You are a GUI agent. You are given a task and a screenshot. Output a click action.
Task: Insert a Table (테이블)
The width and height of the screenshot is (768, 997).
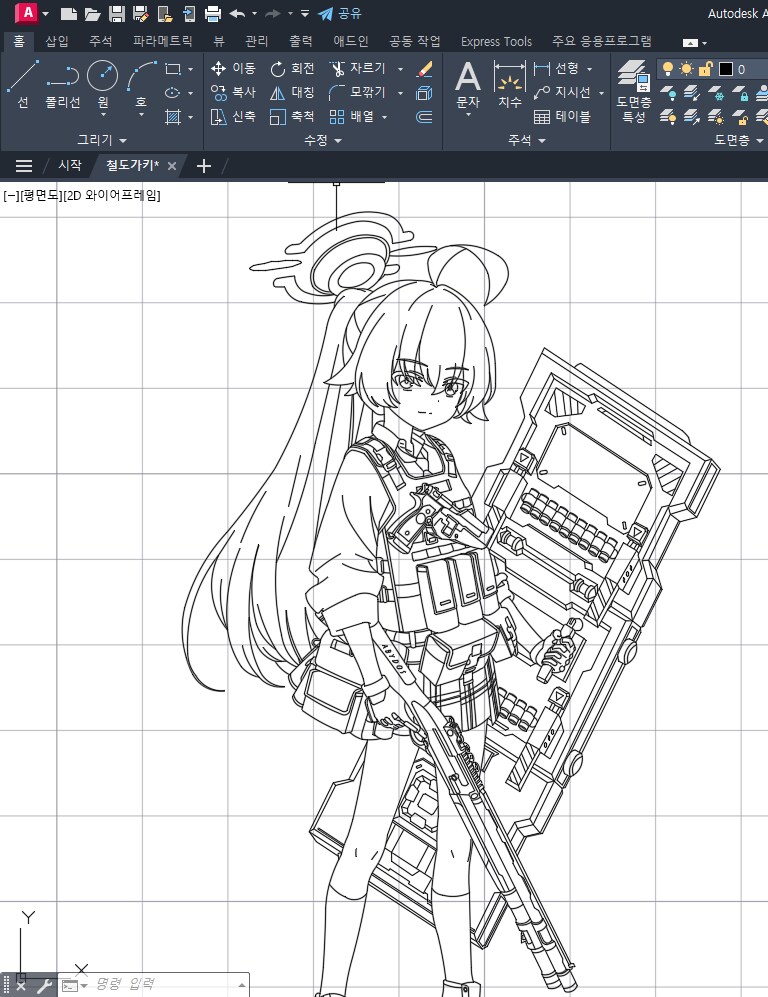(562, 116)
